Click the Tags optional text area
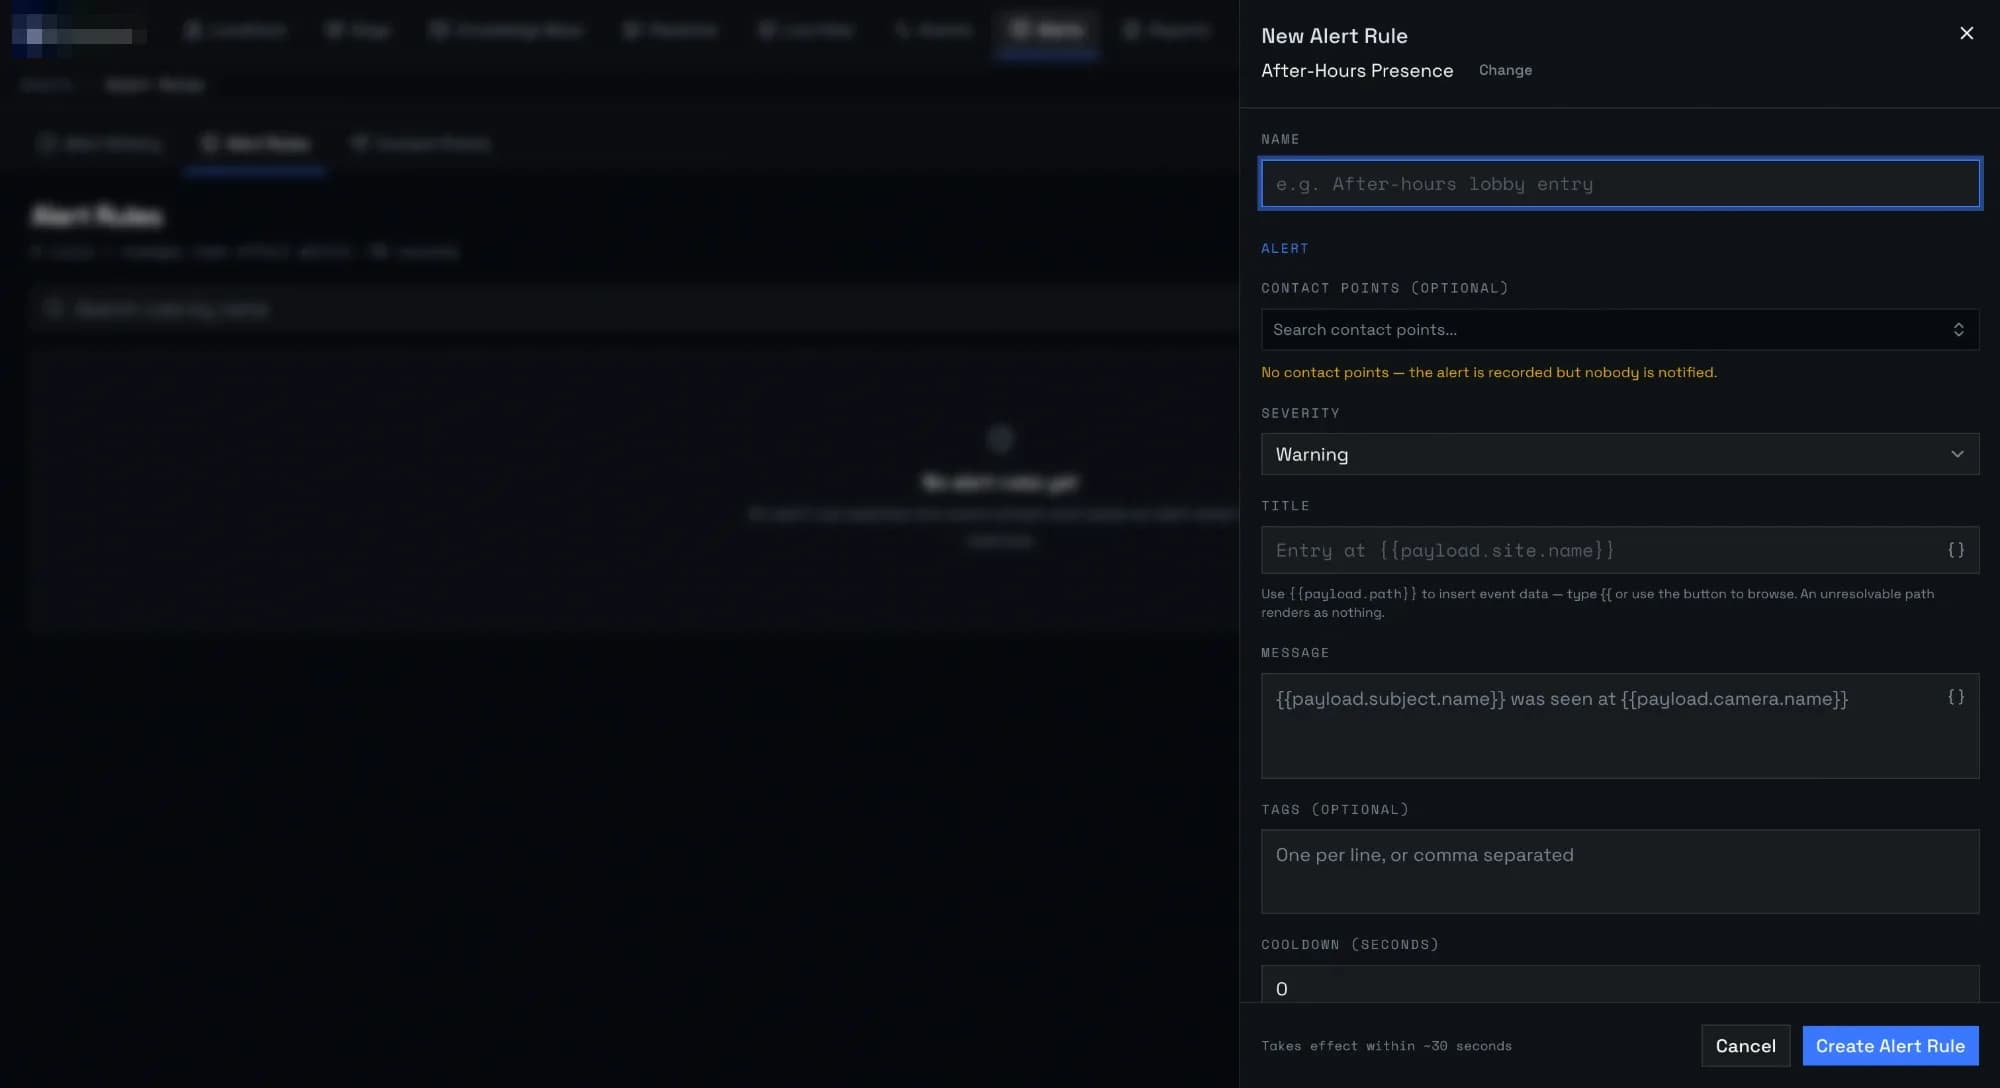The image size is (2000, 1088). (x=1620, y=871)
